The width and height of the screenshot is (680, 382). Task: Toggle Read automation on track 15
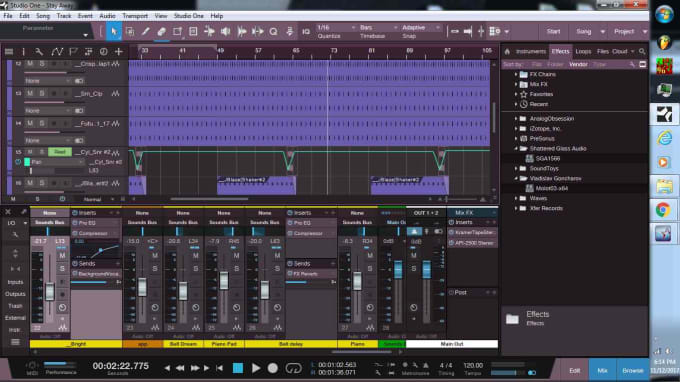59,152
